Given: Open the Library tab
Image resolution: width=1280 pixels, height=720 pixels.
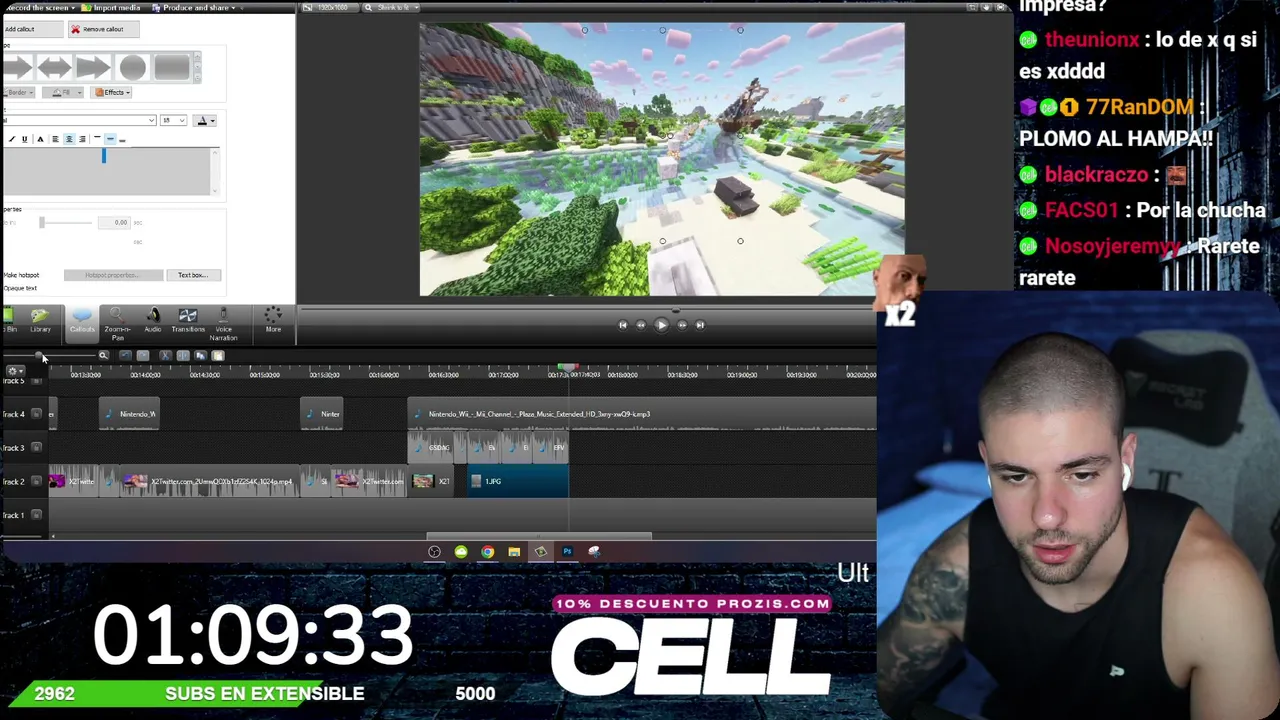Looking at the screenshot, I should point(40,321).
